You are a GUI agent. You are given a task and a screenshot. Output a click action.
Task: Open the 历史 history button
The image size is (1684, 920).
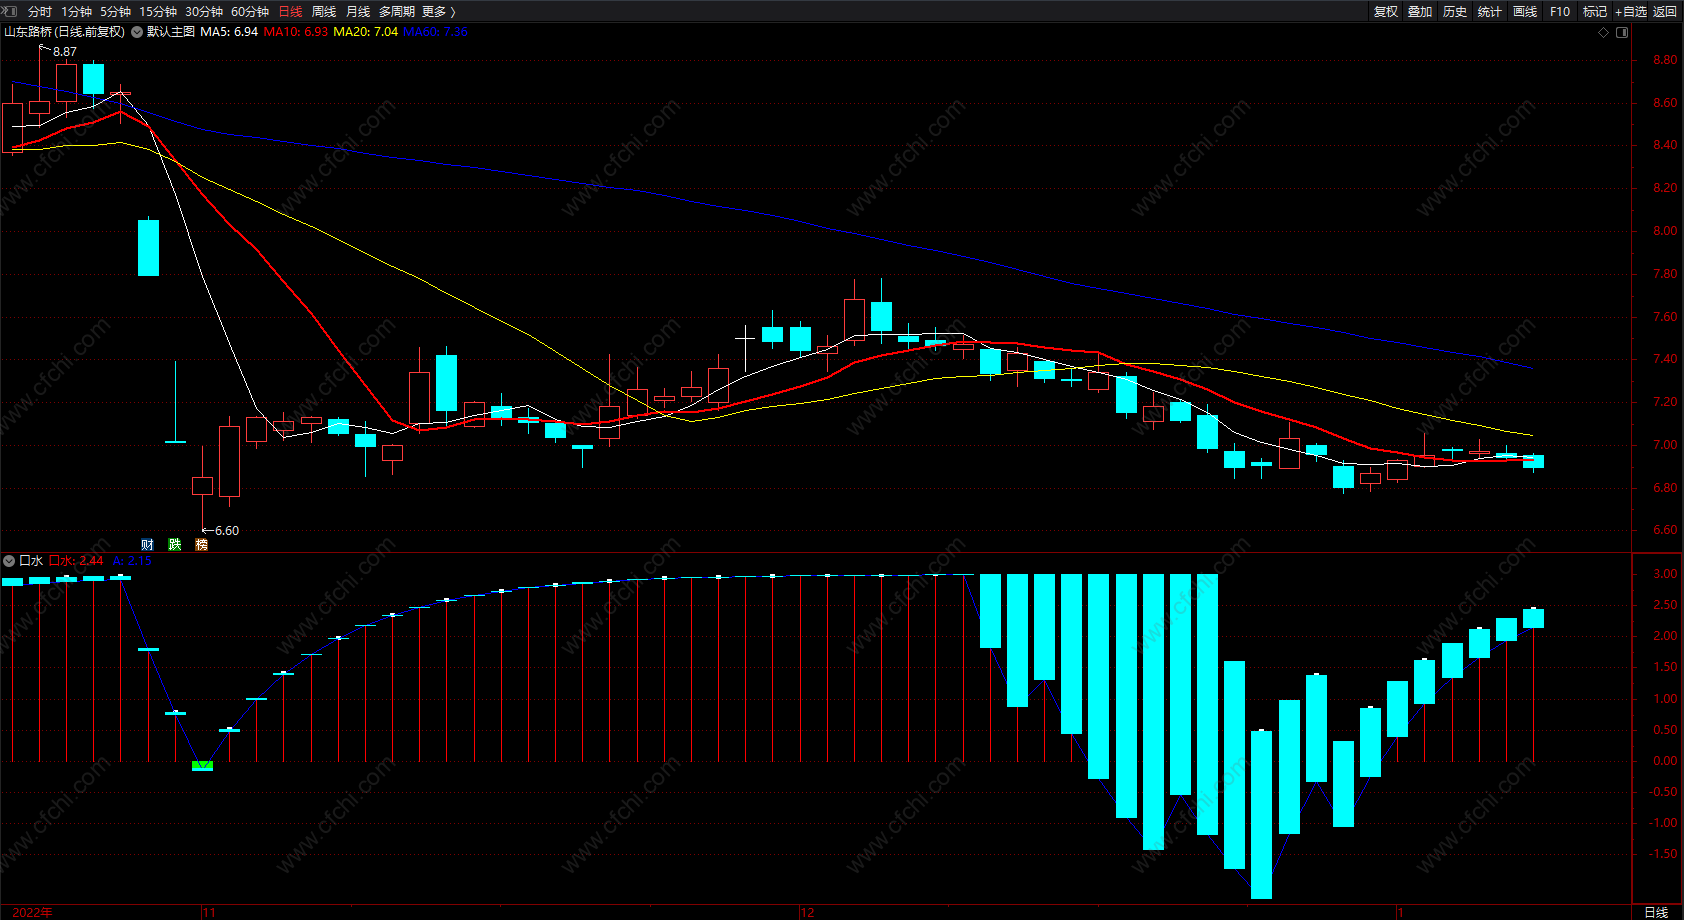pos(1455,12)
